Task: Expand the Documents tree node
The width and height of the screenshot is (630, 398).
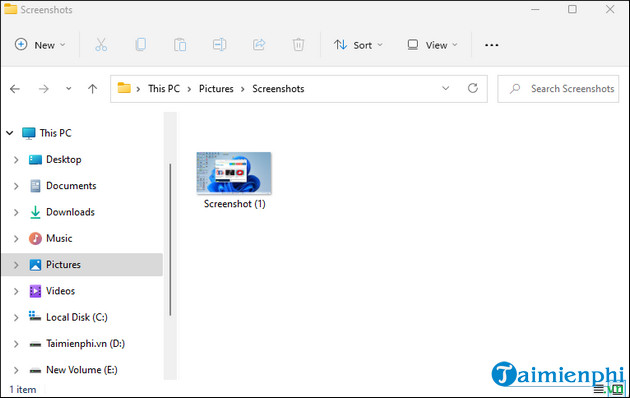Action: click(x=16, y=186)
